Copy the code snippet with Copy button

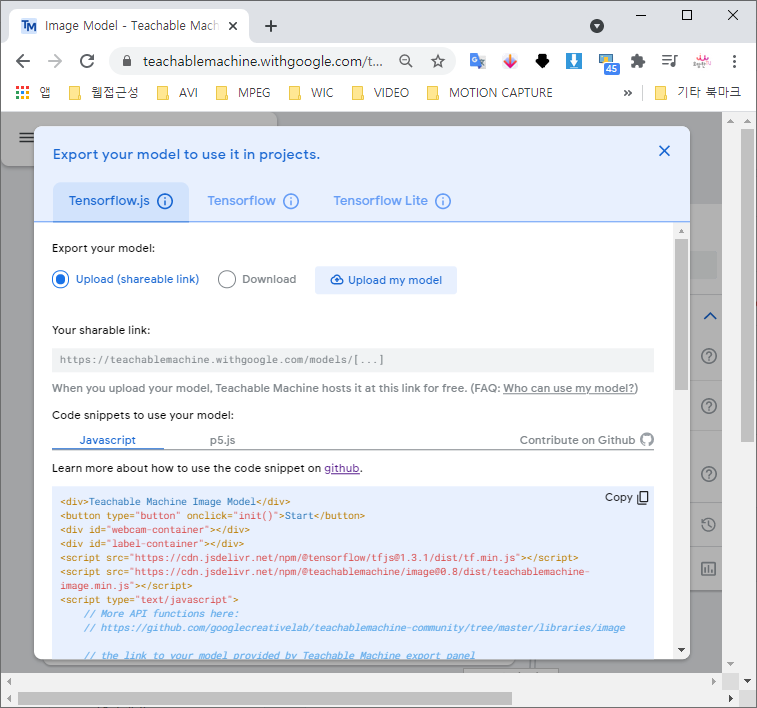(627, 498)
